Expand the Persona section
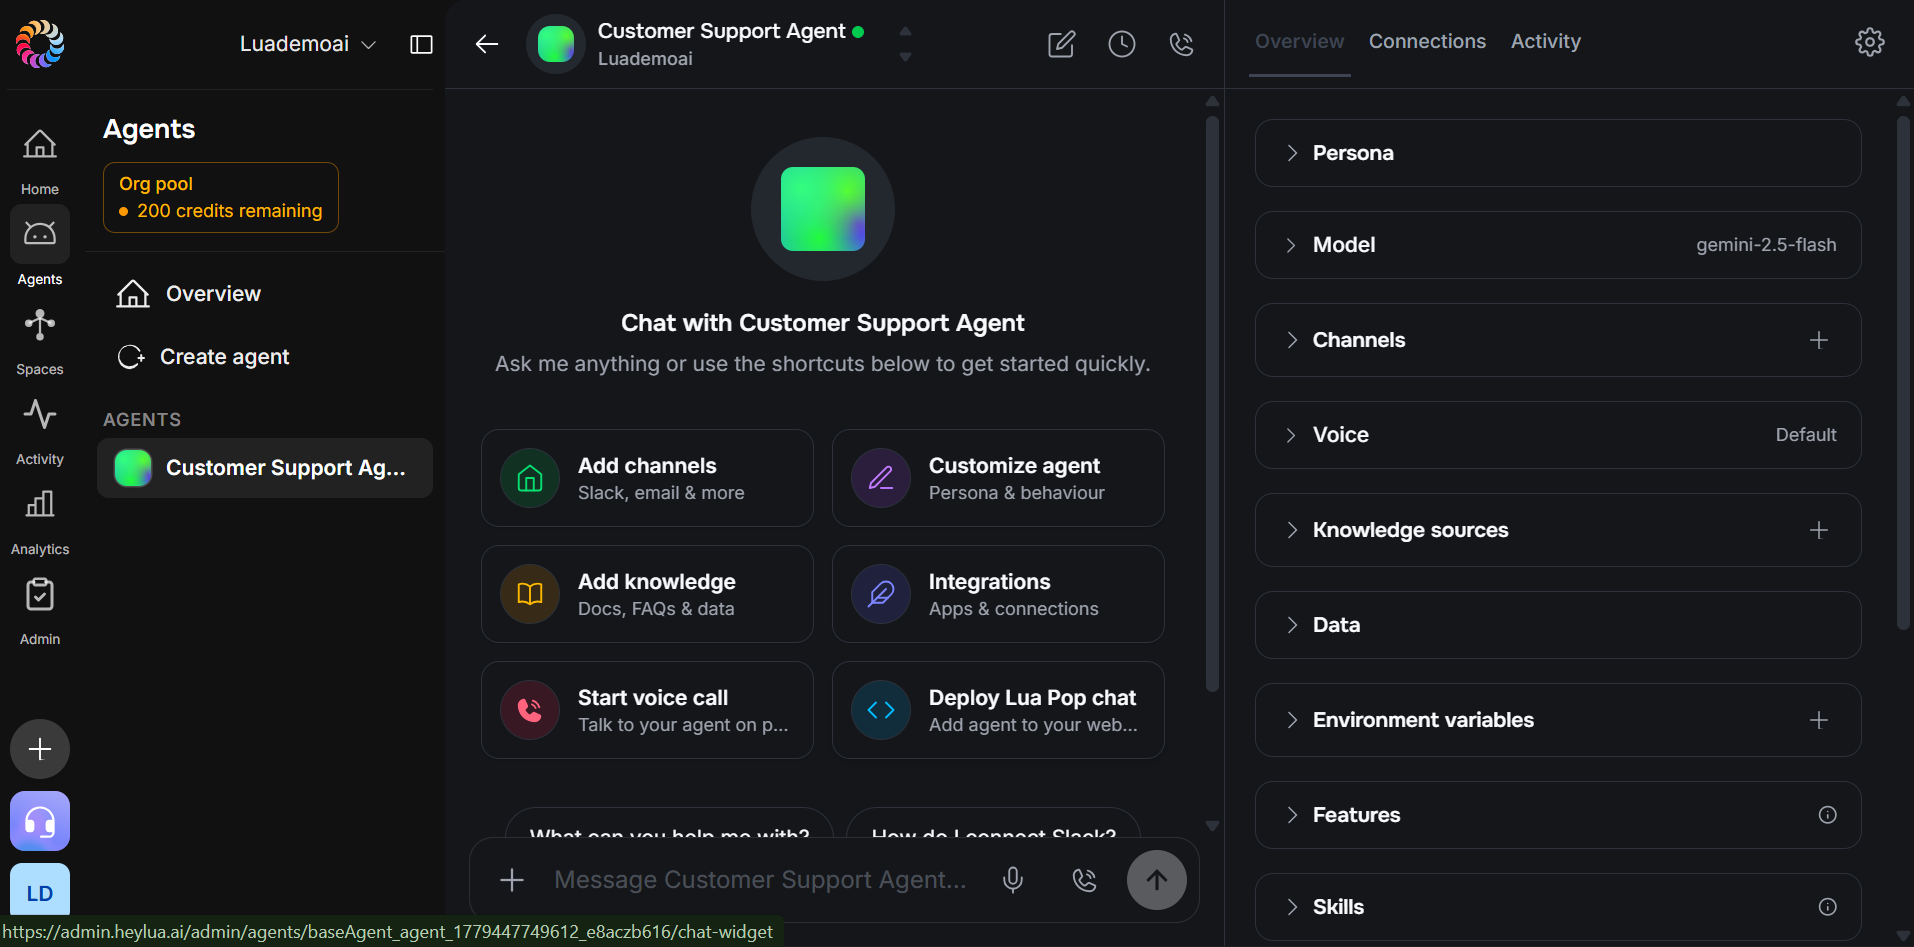 click(1558, 153)
